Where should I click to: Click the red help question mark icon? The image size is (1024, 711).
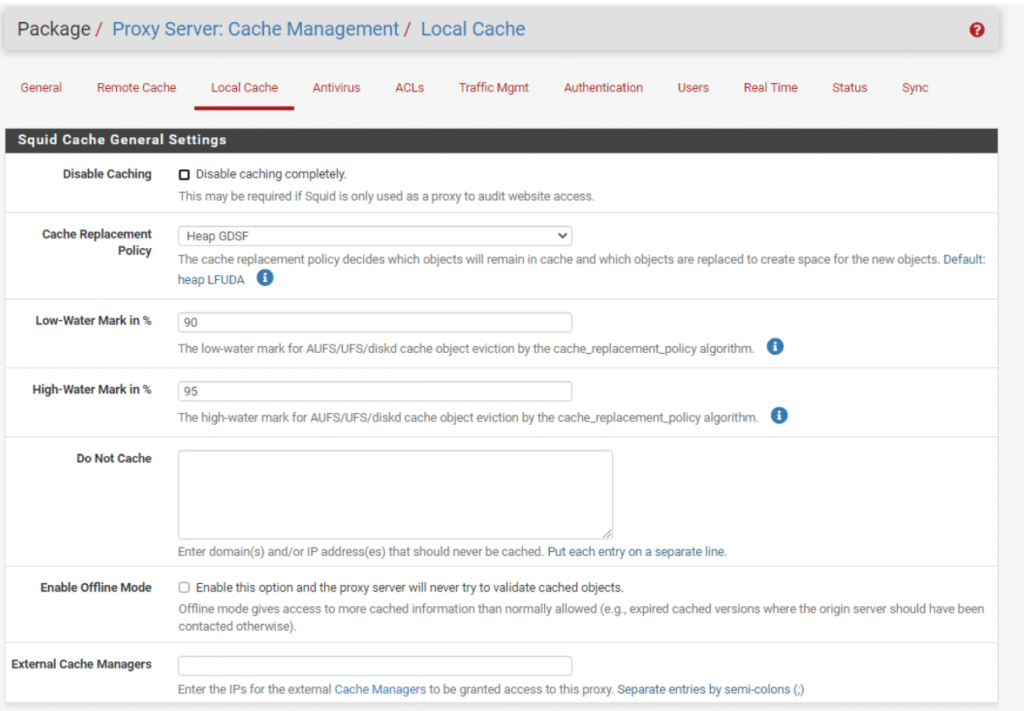coord(977,30)
